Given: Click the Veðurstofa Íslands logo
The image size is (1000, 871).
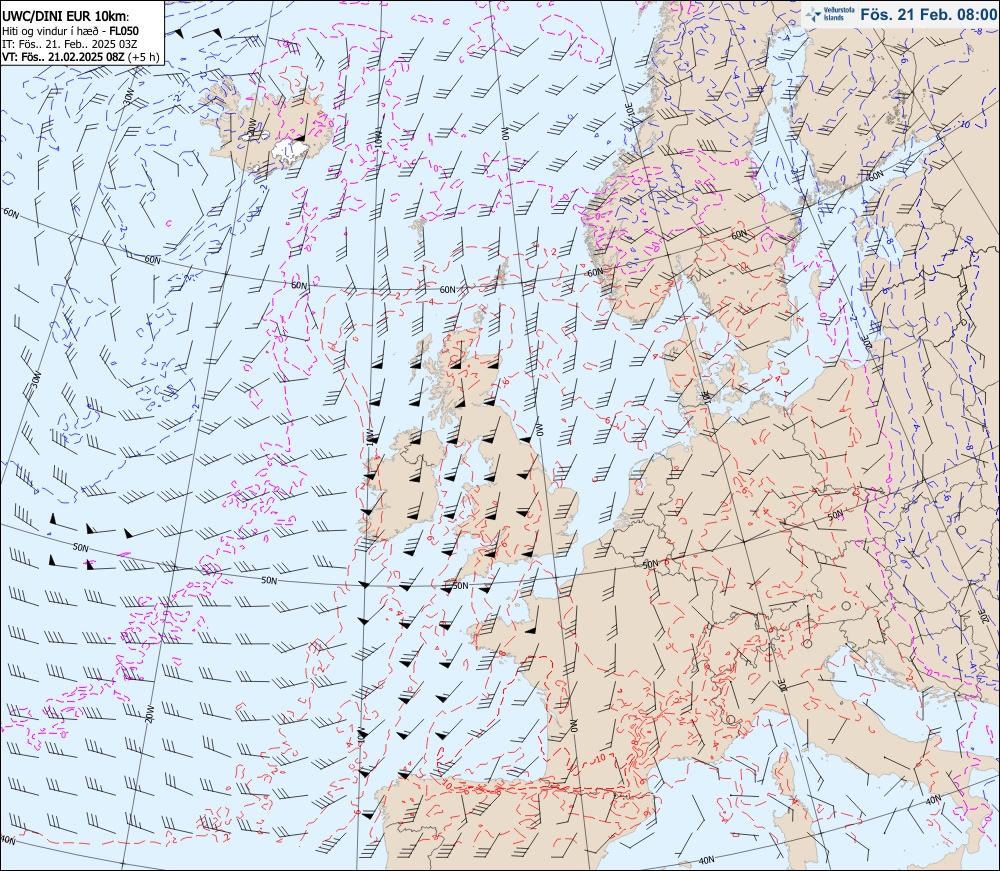Looking at the screenshot, I should point(828,14).
